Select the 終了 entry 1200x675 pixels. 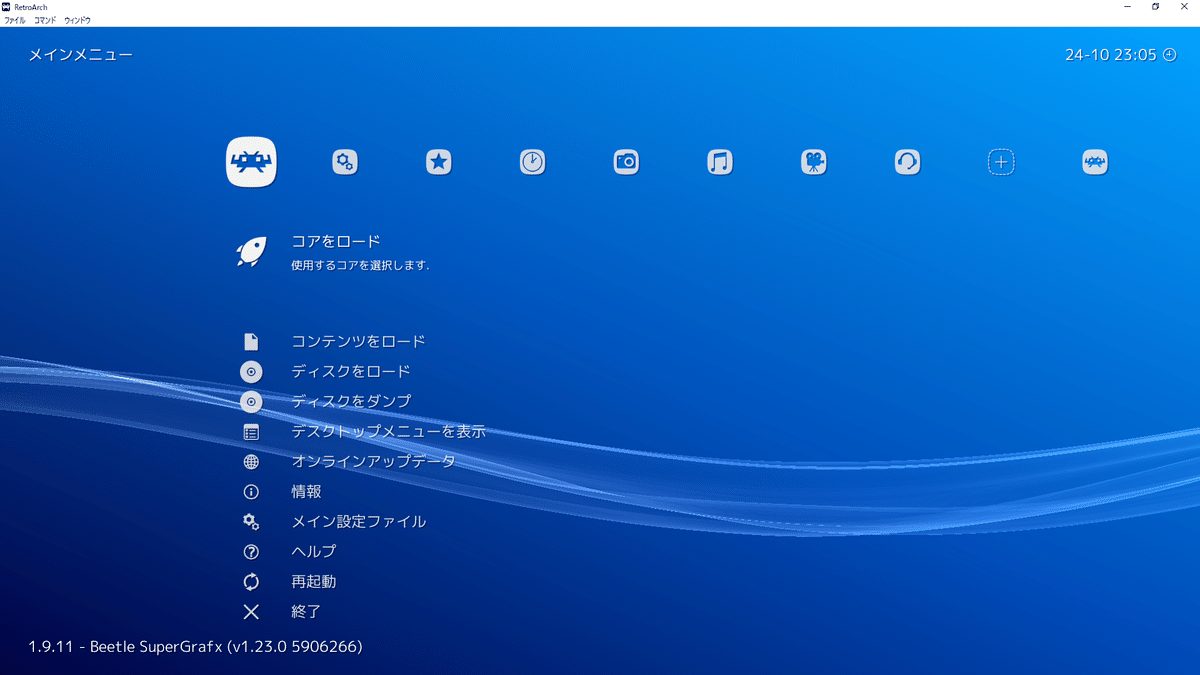pyautogui.click(x=306, y=612)
